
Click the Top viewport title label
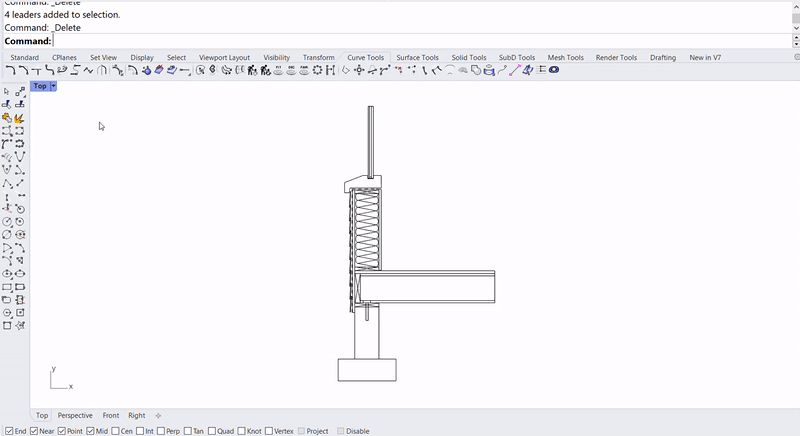pyautogui.click(x=39, y=87)
